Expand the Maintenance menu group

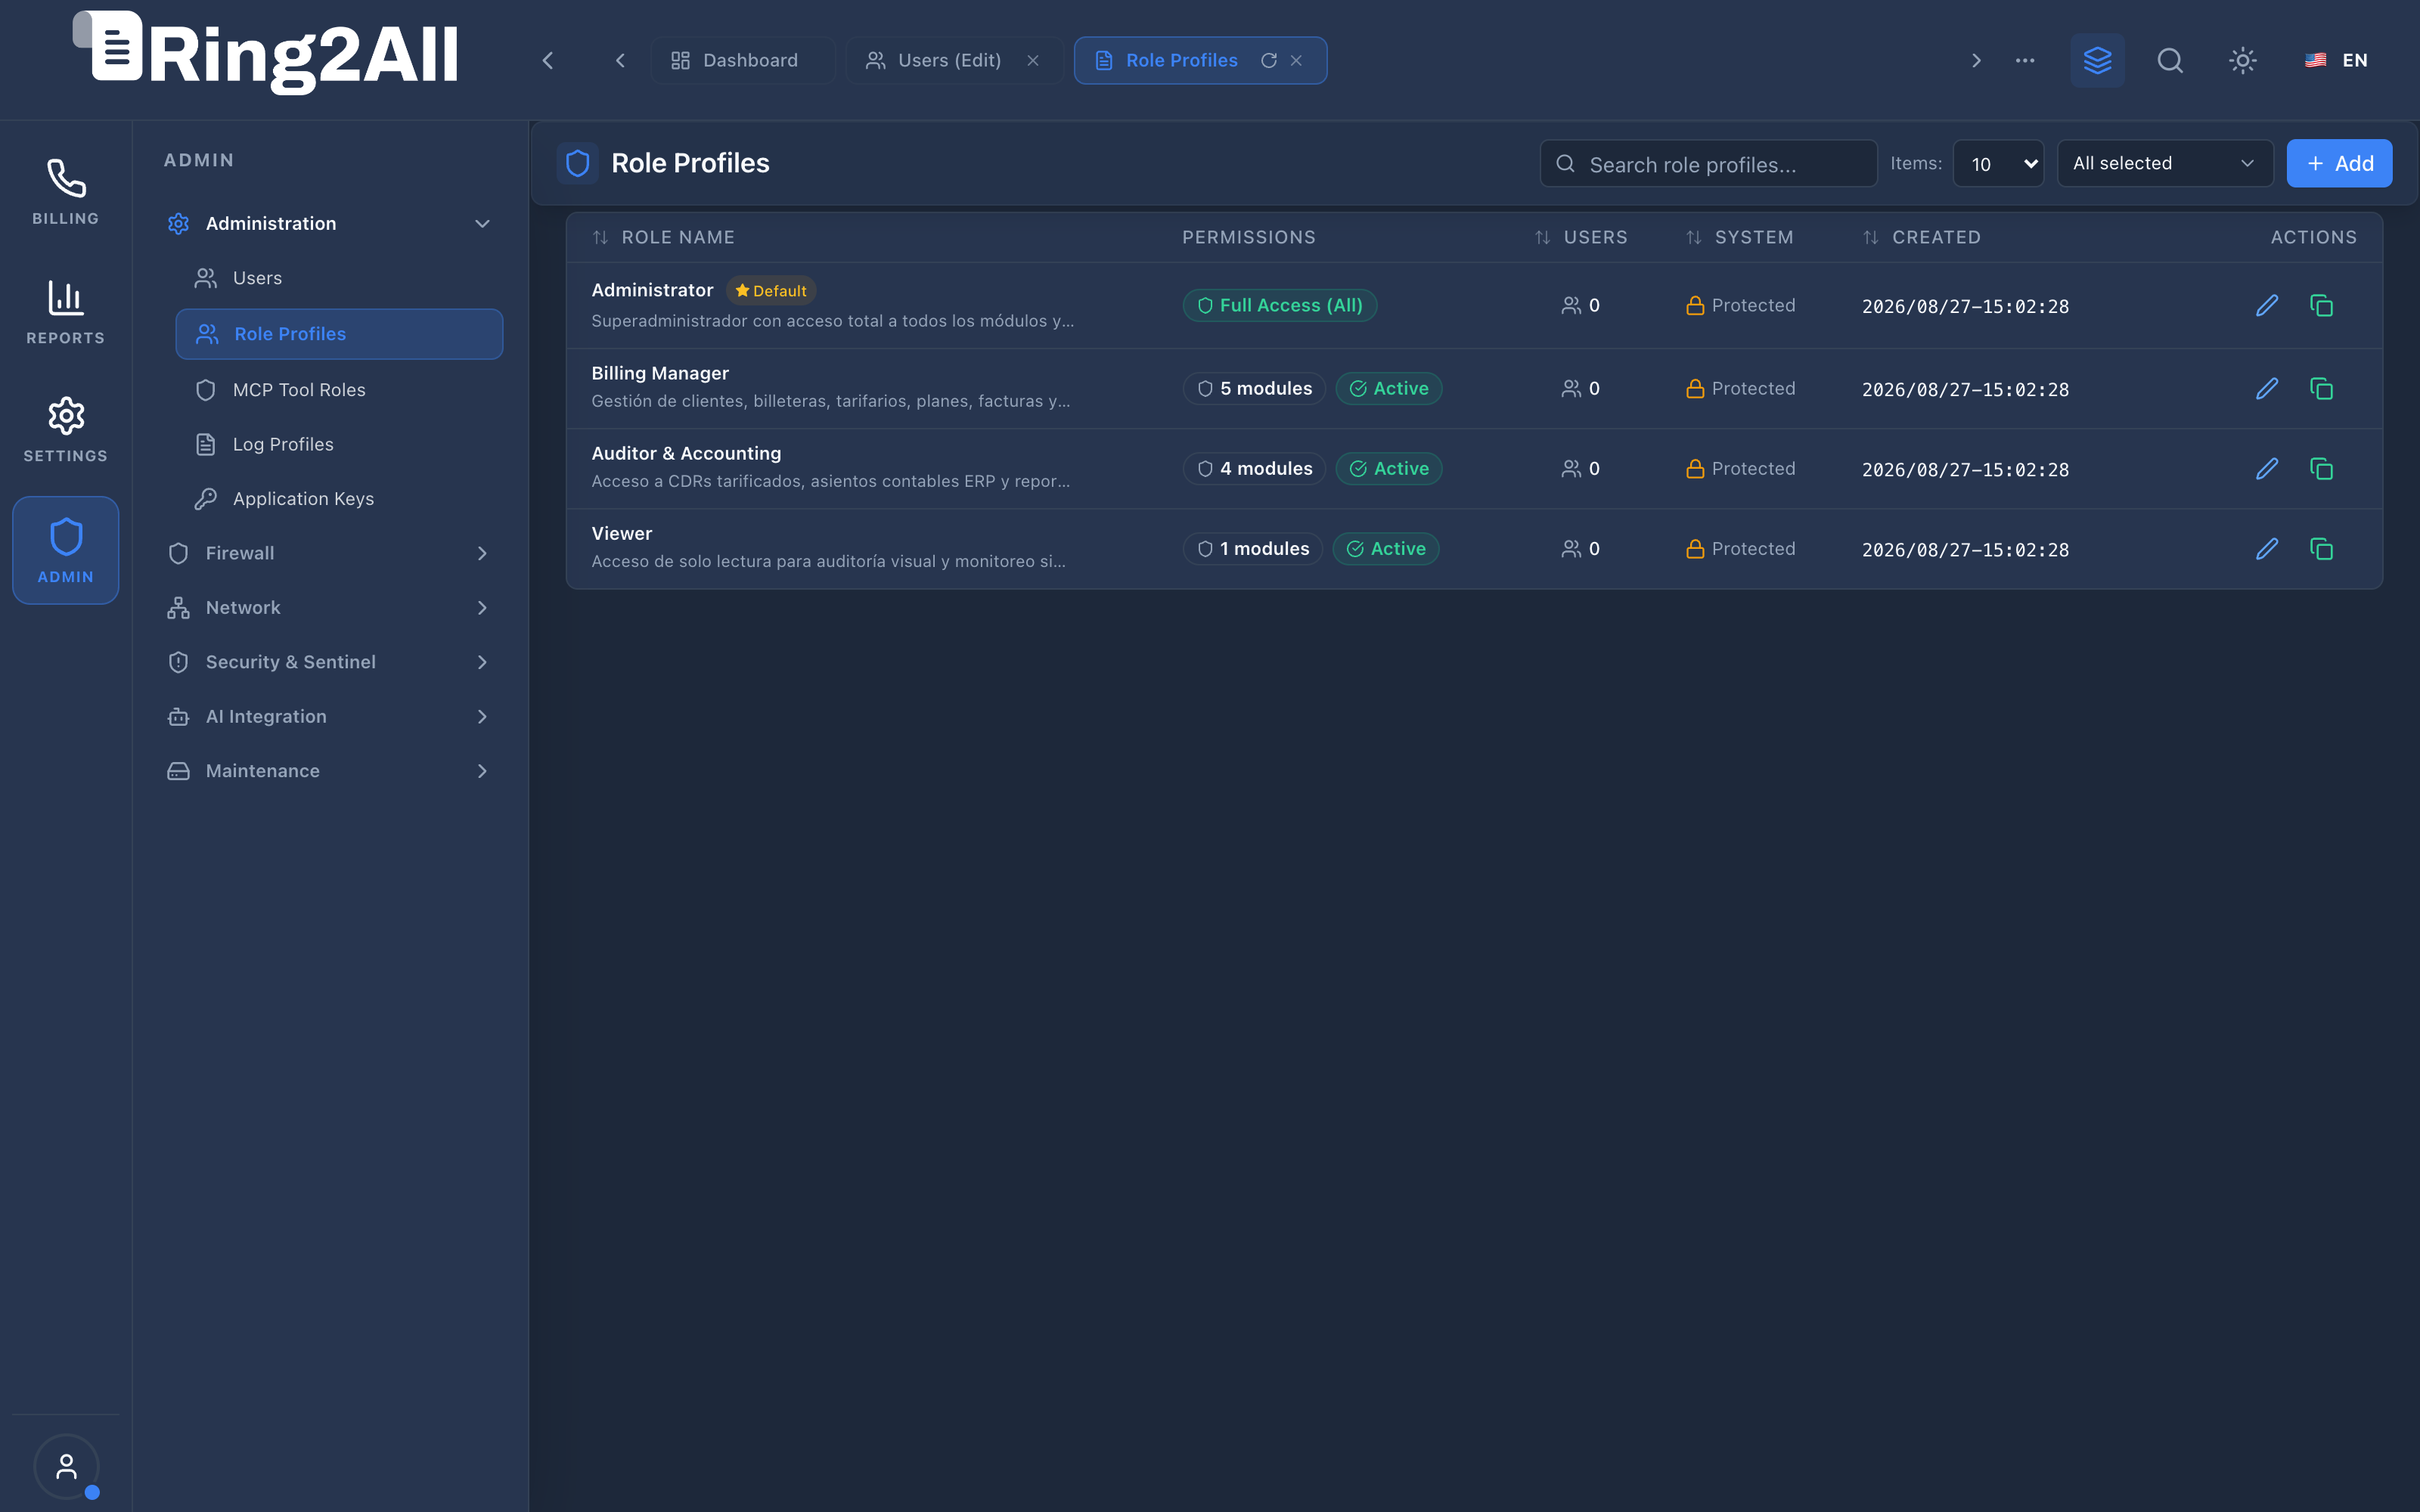329,771
